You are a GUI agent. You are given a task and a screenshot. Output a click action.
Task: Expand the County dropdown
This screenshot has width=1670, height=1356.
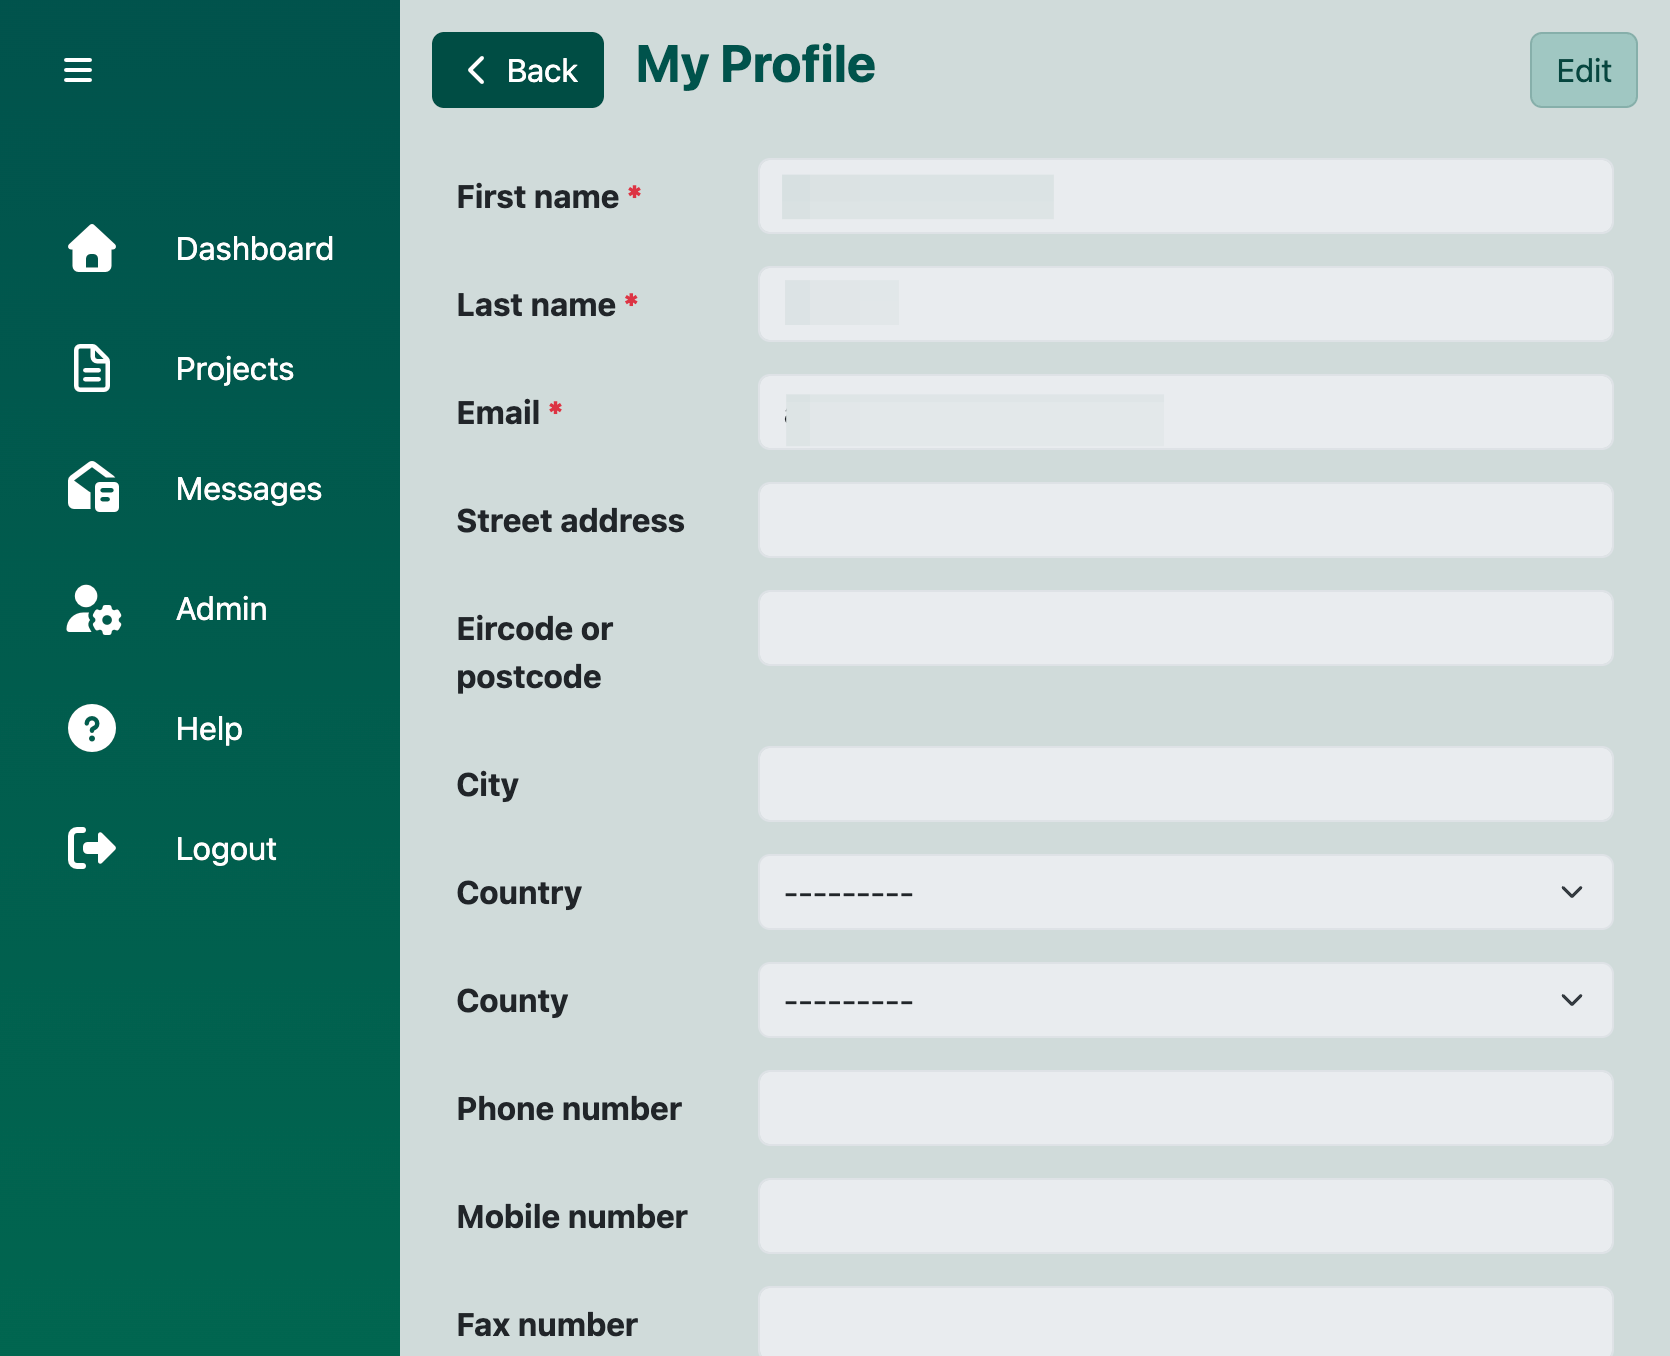[1186, 1000]
